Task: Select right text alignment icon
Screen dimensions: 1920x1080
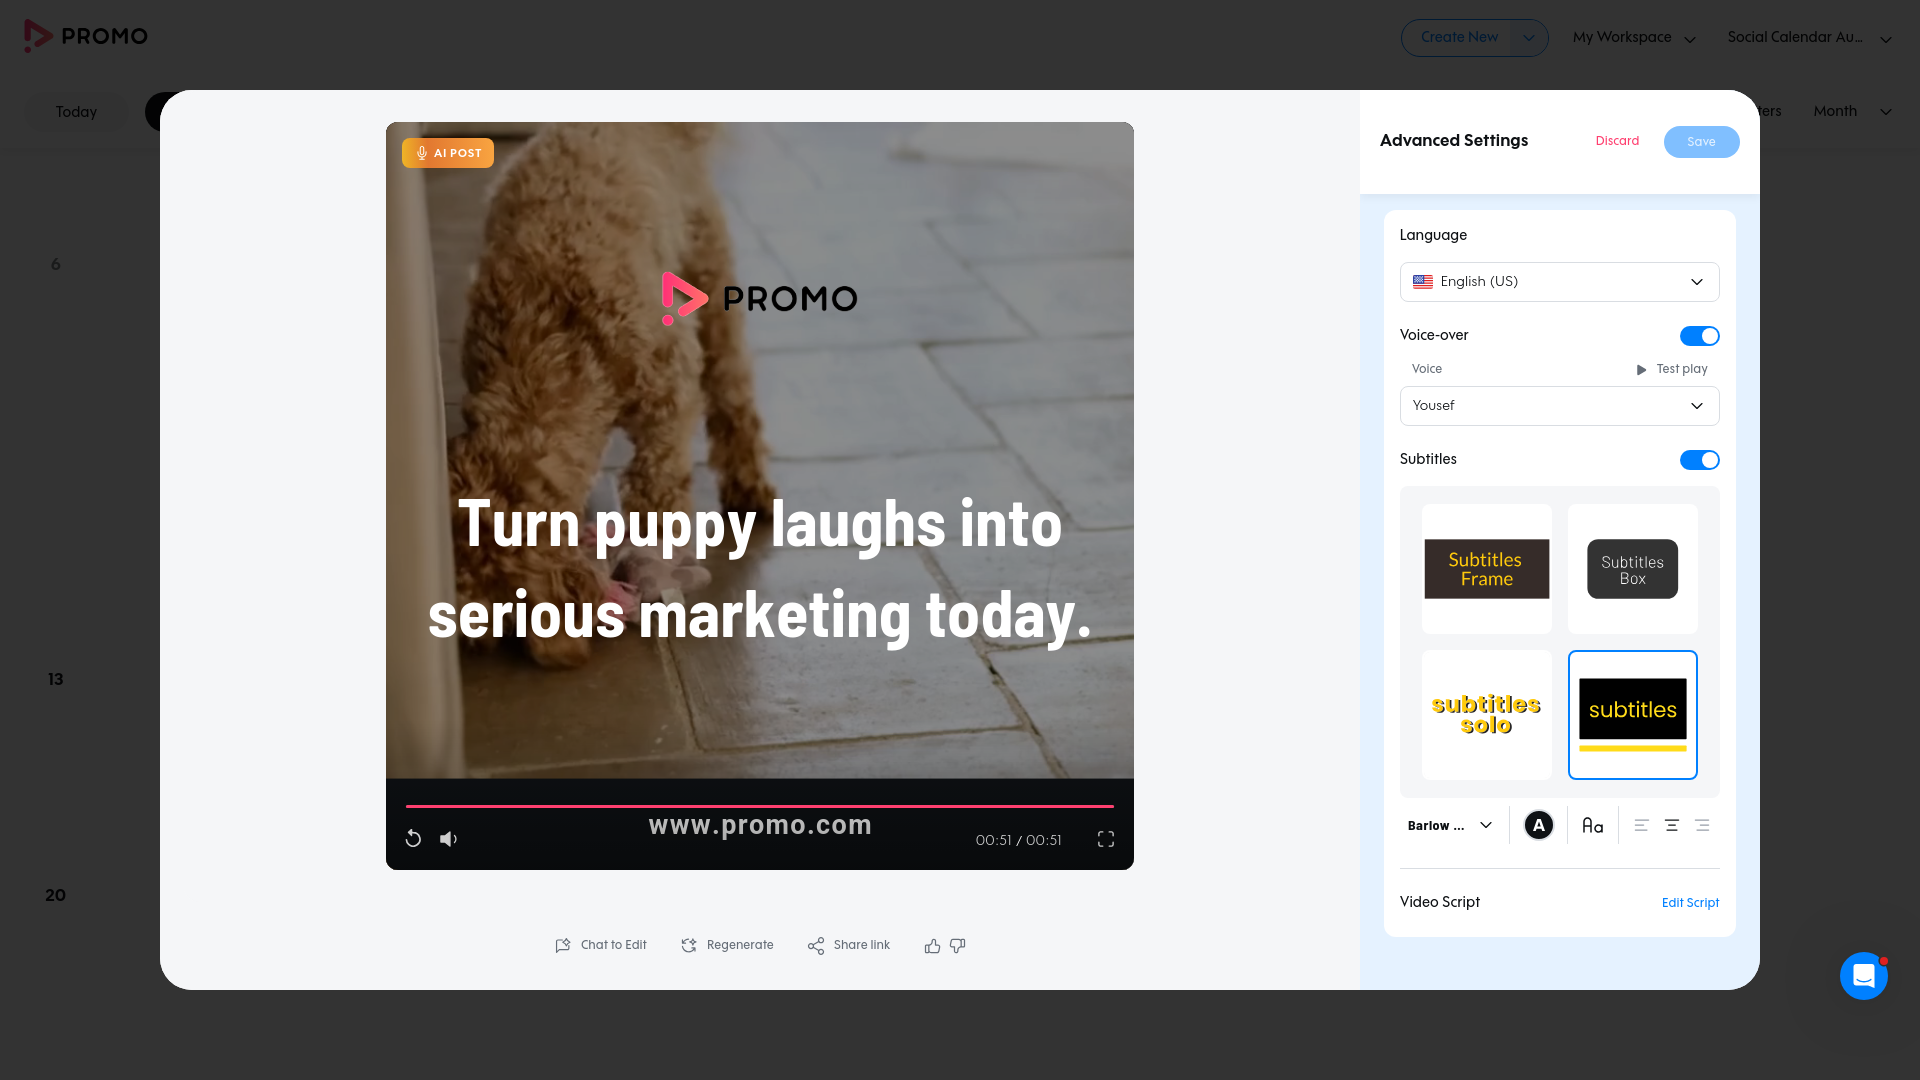Action: 1702,826
